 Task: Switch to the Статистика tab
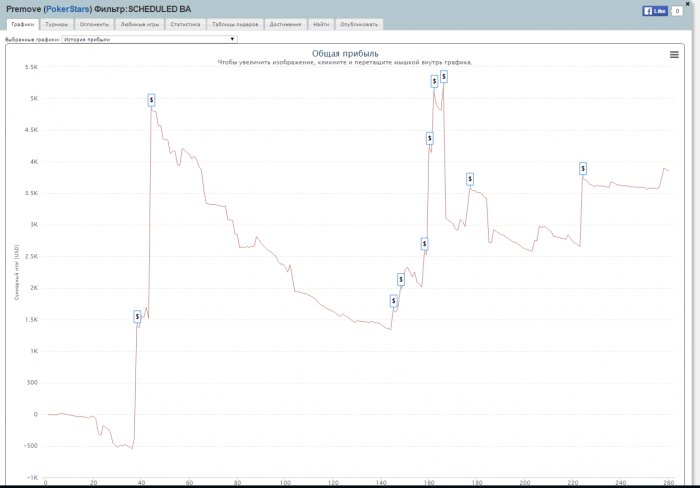[185, 25]
